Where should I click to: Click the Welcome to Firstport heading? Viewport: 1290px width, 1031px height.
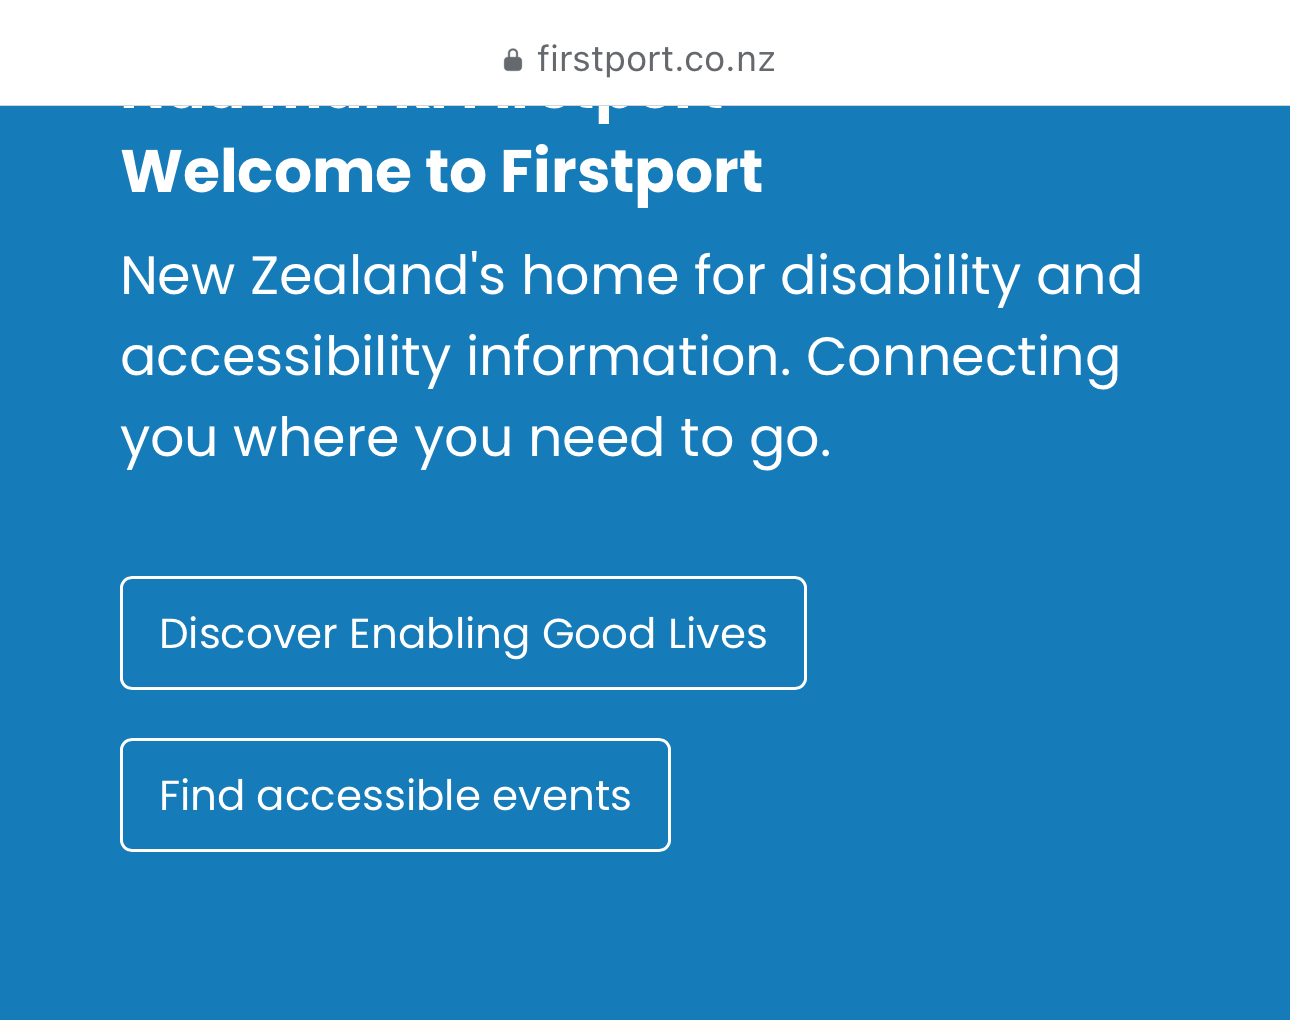click(x=441, y=171)
